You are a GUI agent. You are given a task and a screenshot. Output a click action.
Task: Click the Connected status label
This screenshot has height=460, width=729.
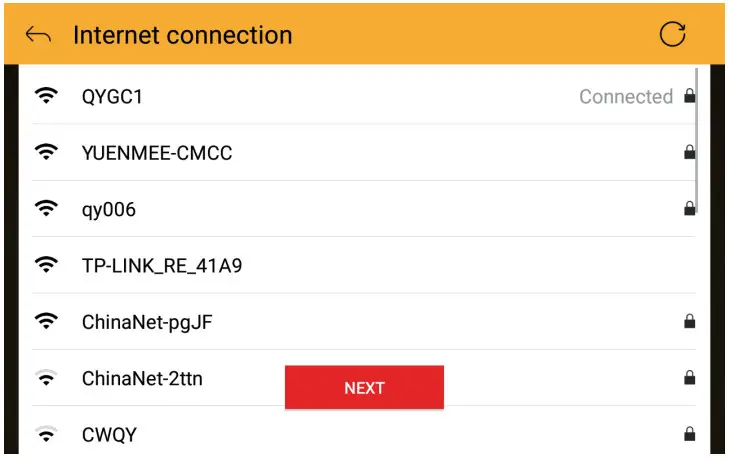tap(626, 97)
